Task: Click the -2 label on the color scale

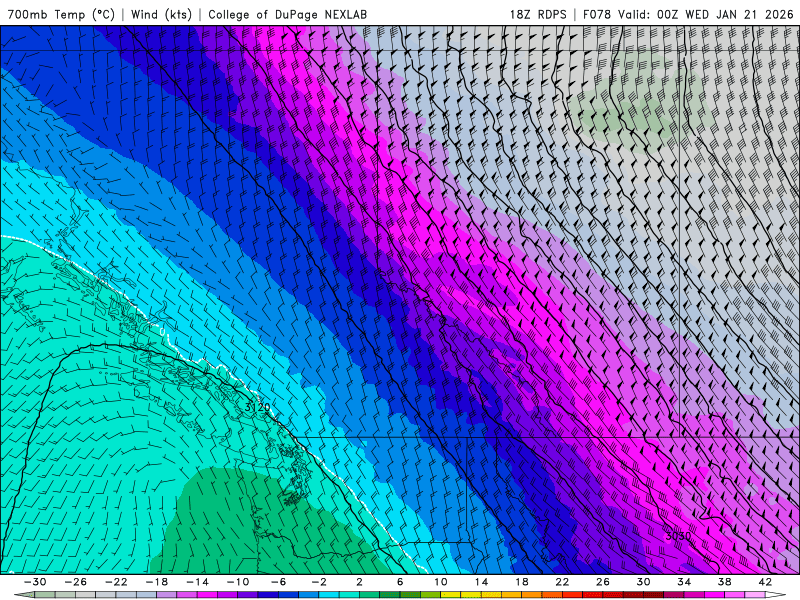Action: pos(319,582)
